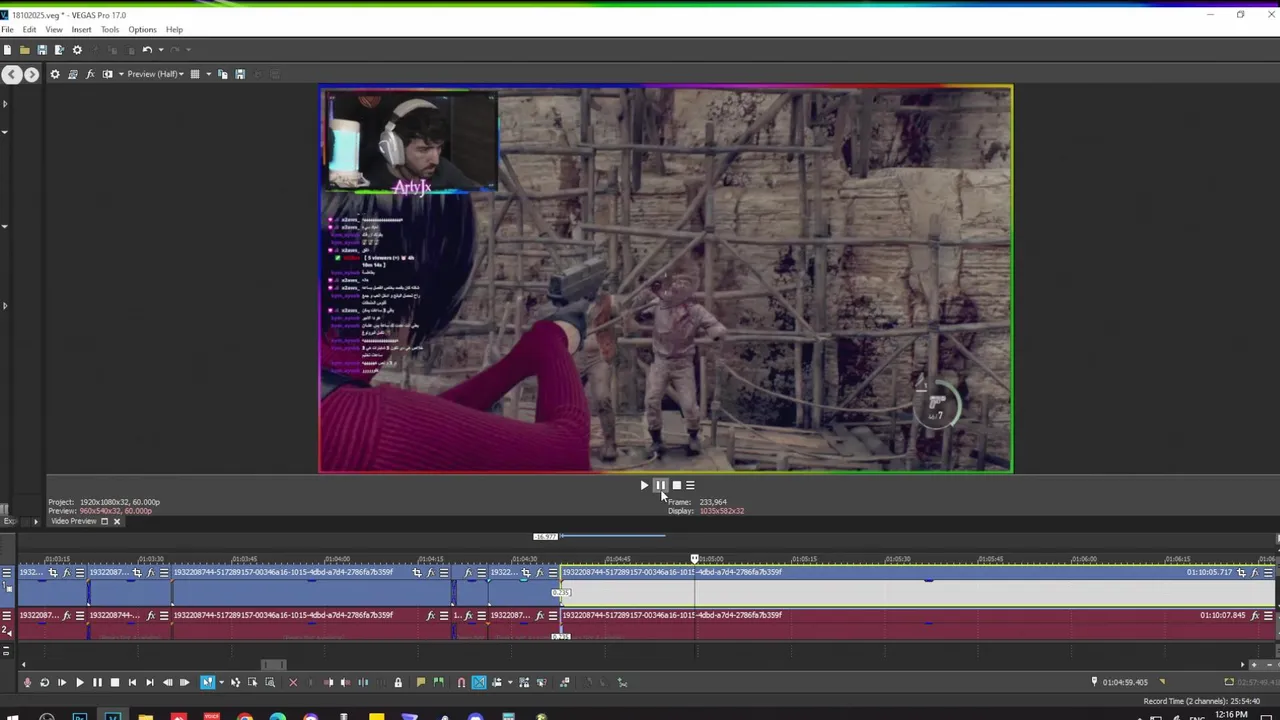Select the Envelope Edit tool
Viewport: 1280px width, 720px height.
pos(235,682)
